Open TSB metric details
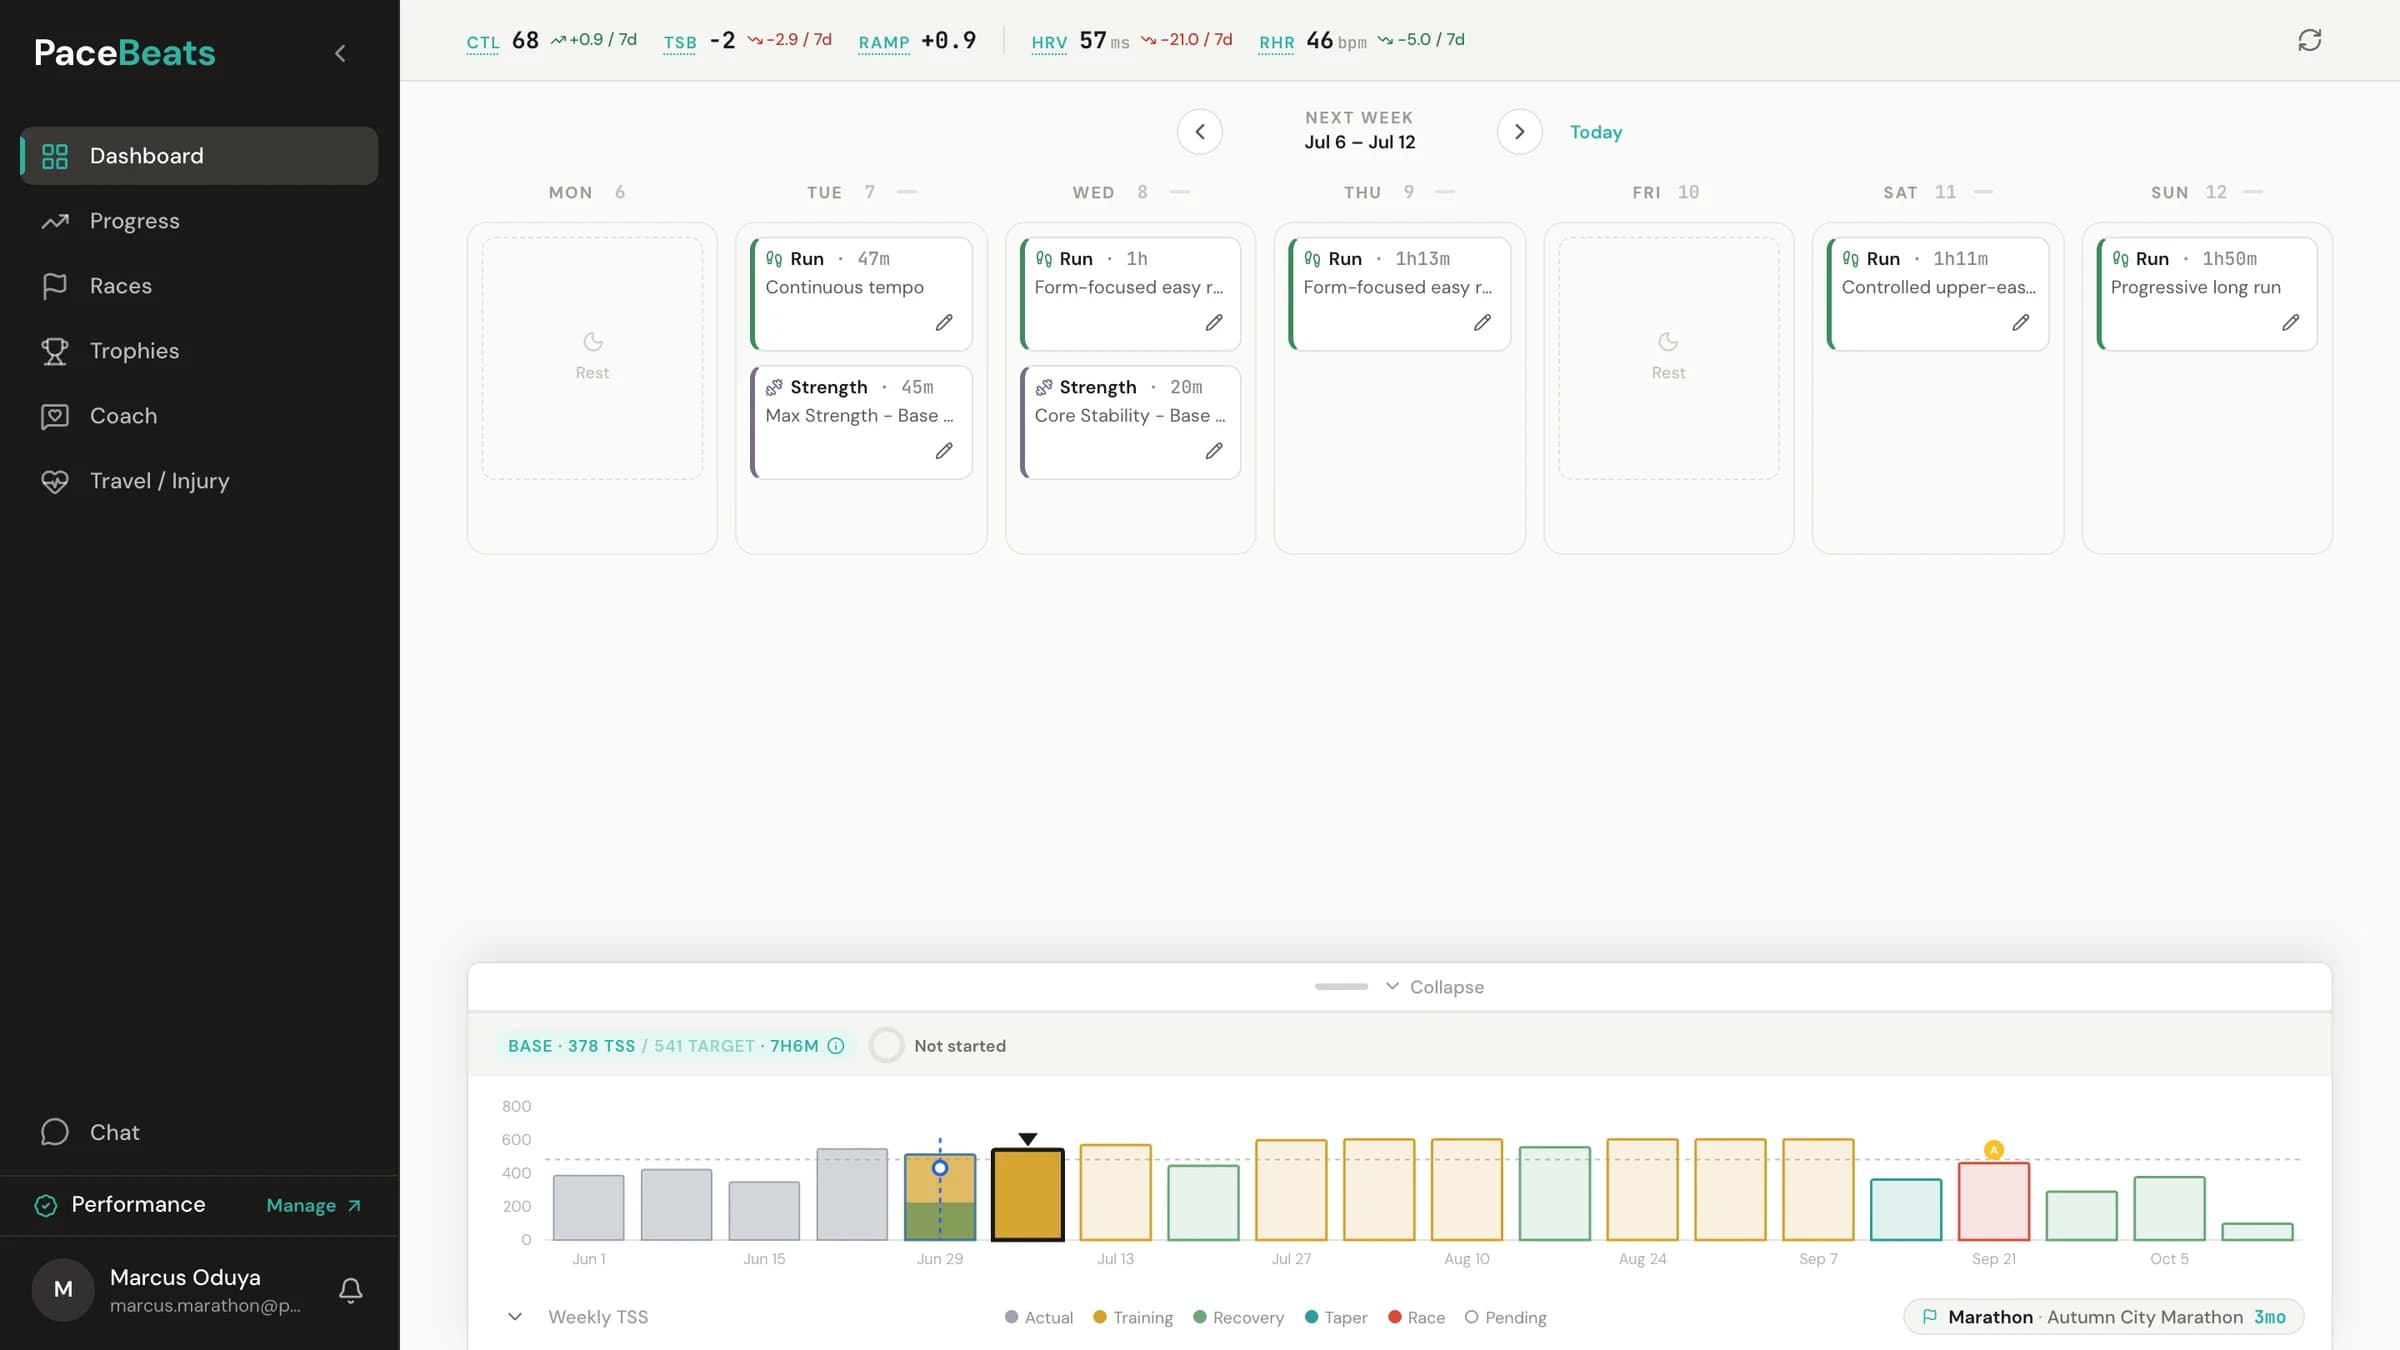 (x=680, y=42)
